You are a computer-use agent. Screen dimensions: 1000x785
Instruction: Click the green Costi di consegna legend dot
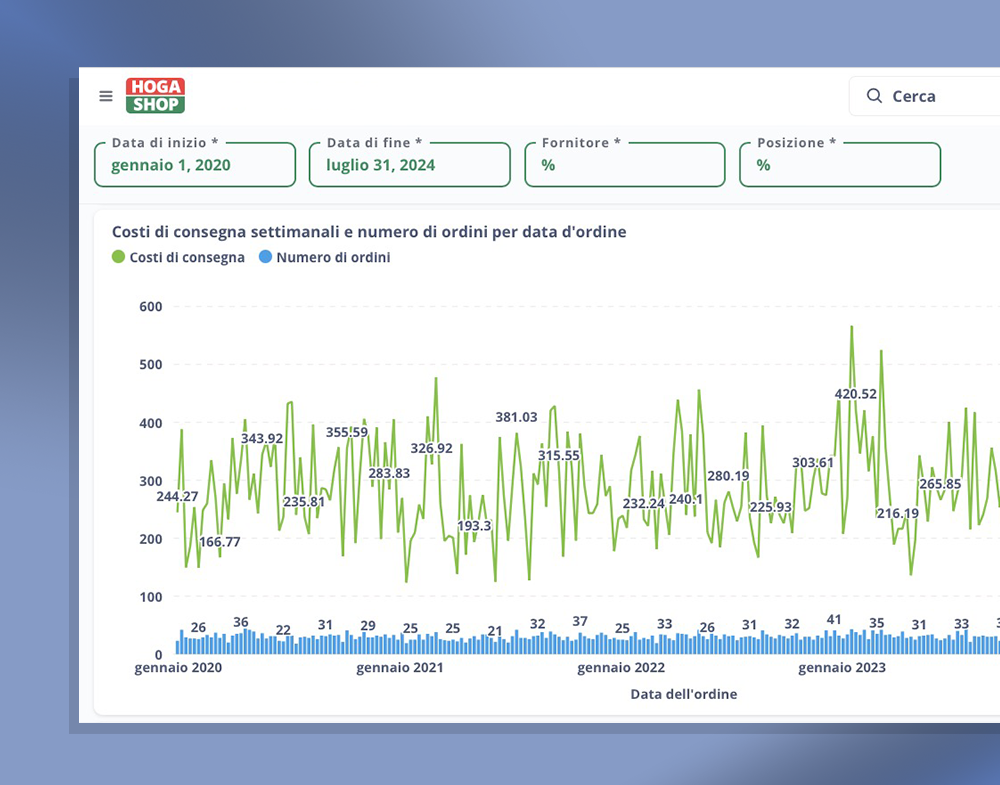(x=118, y=257)
